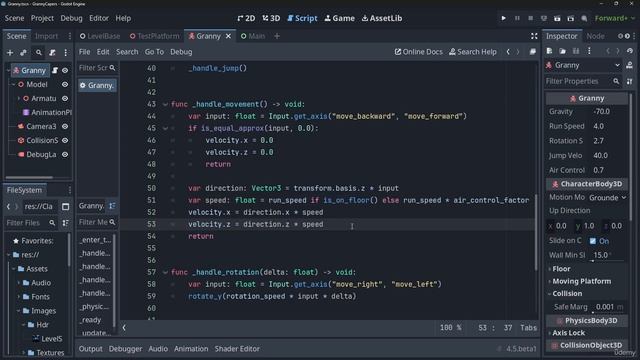640x360 pixels.
Task: Load an existing resource in Inspector
Action: [x=562, y=51]
